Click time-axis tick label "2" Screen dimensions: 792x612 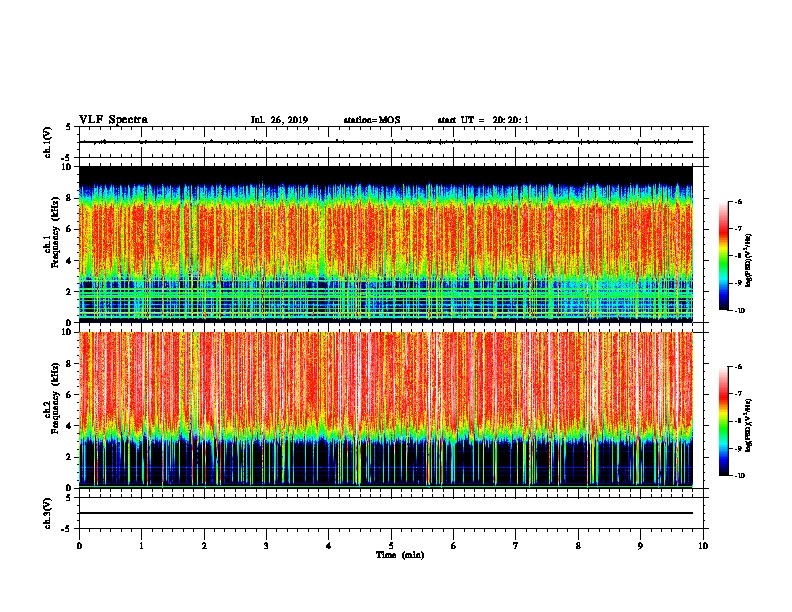click(x=204, y=546)
